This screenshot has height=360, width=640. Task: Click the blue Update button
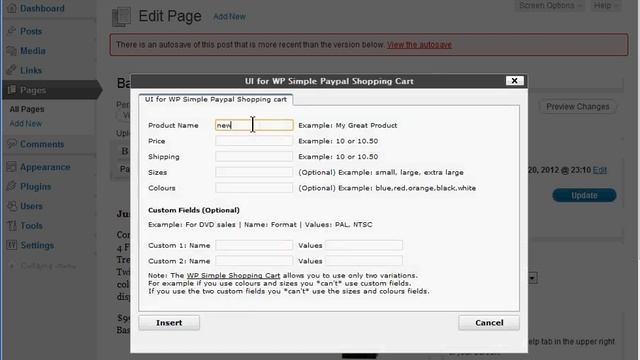584,195
